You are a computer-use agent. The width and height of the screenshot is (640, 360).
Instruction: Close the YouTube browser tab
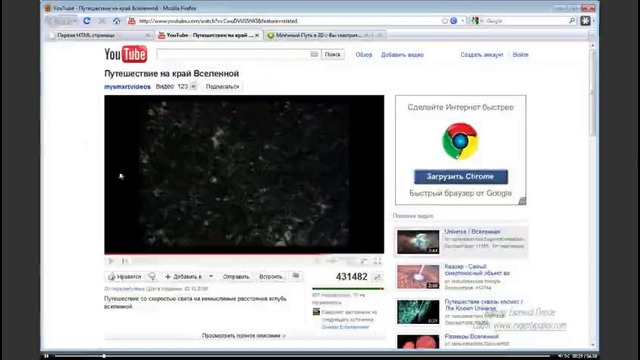click(257, 36)
